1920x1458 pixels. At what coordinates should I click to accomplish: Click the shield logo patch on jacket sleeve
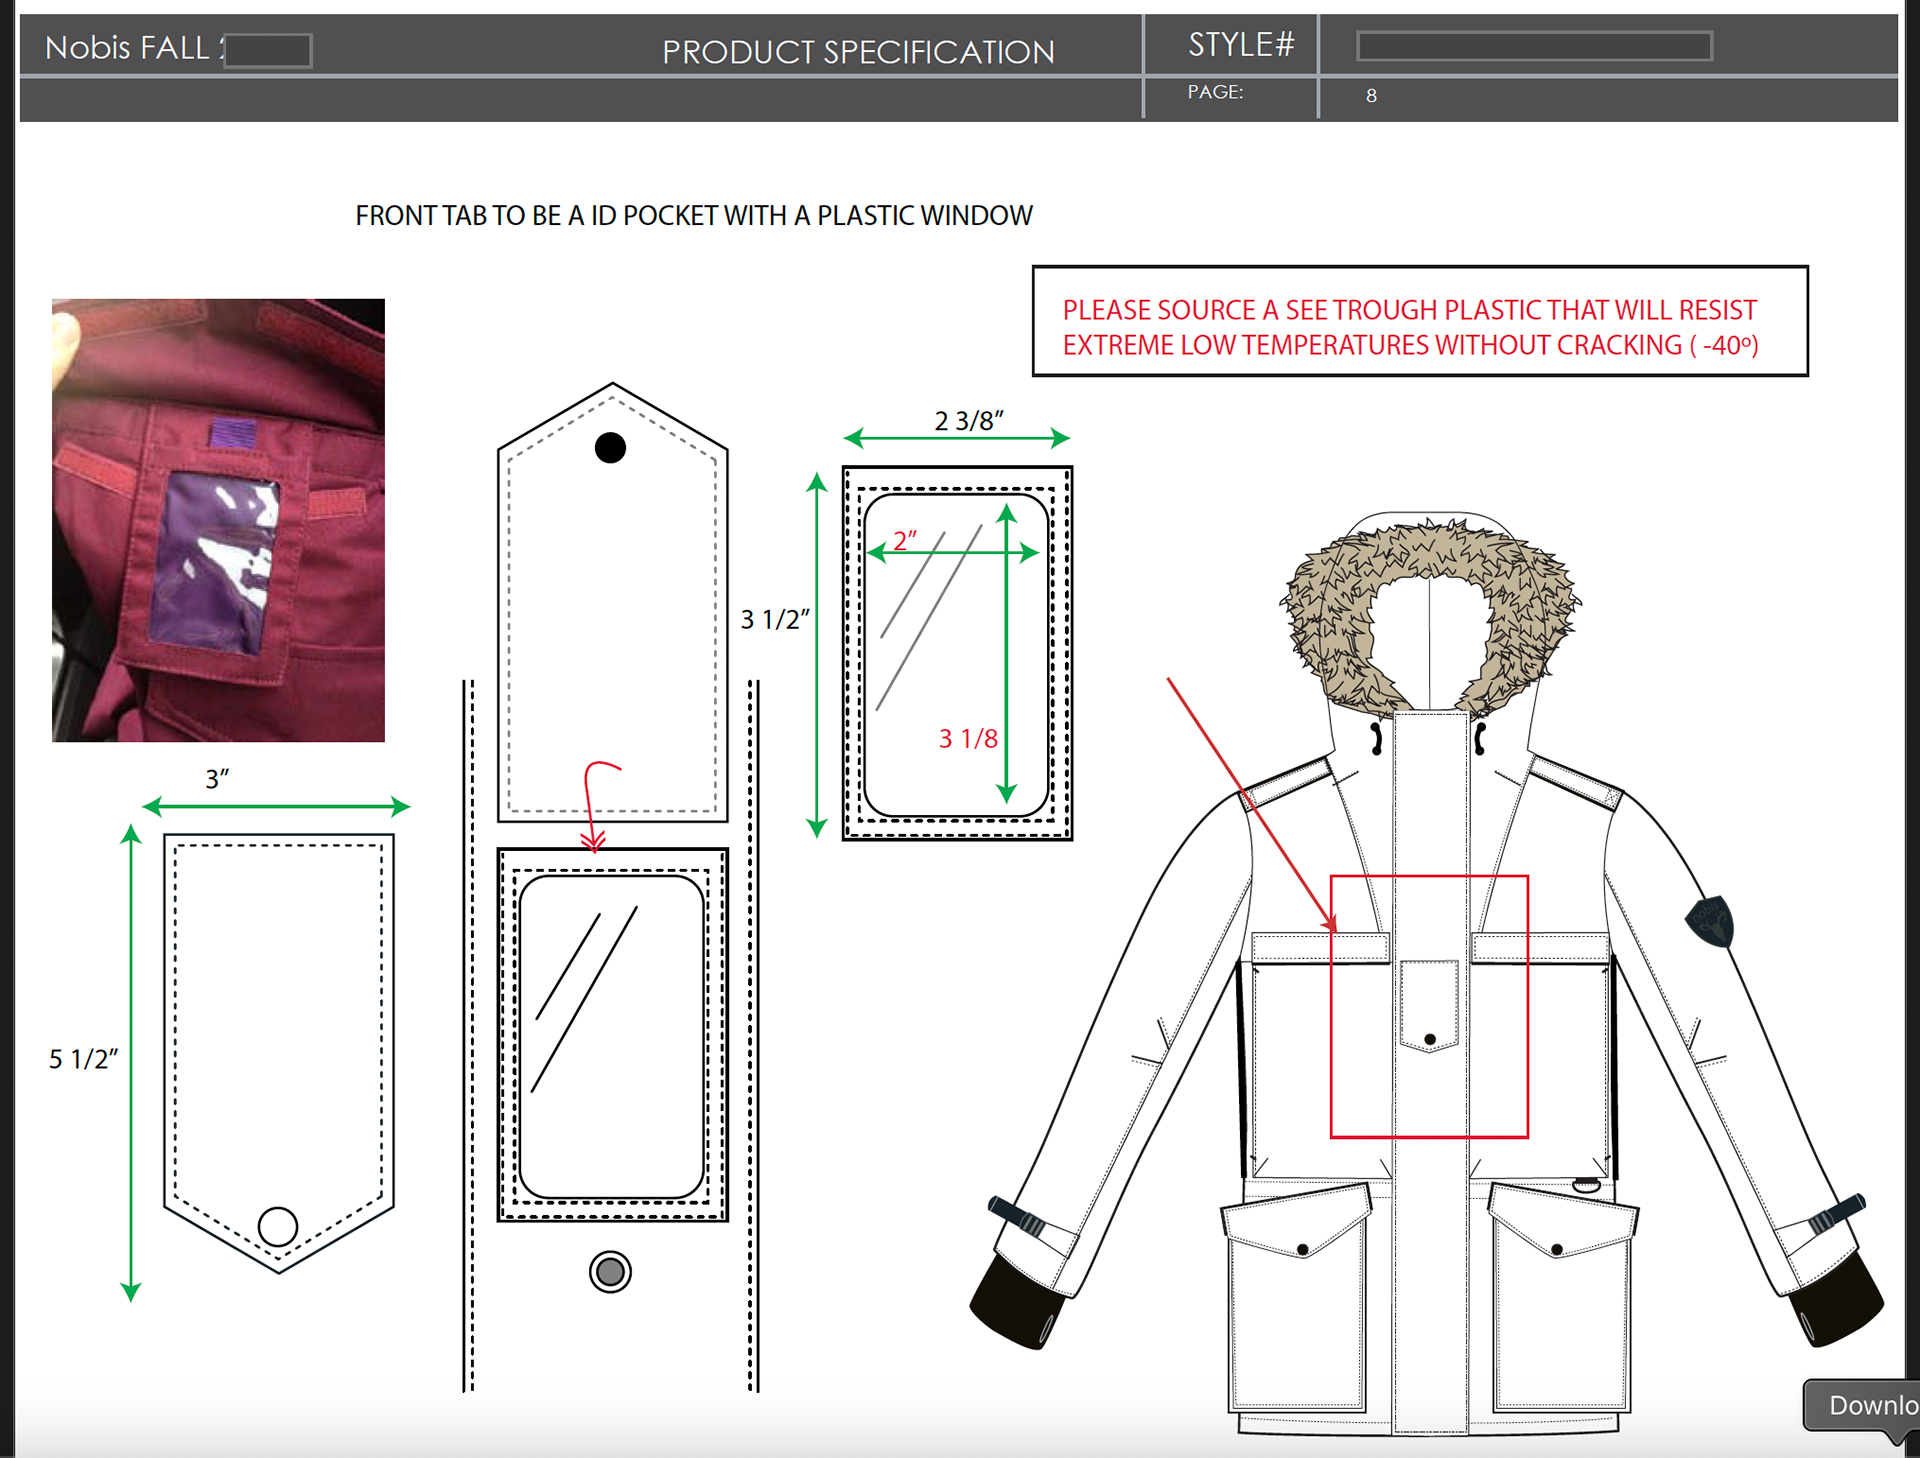click(x=1710, y=921)
